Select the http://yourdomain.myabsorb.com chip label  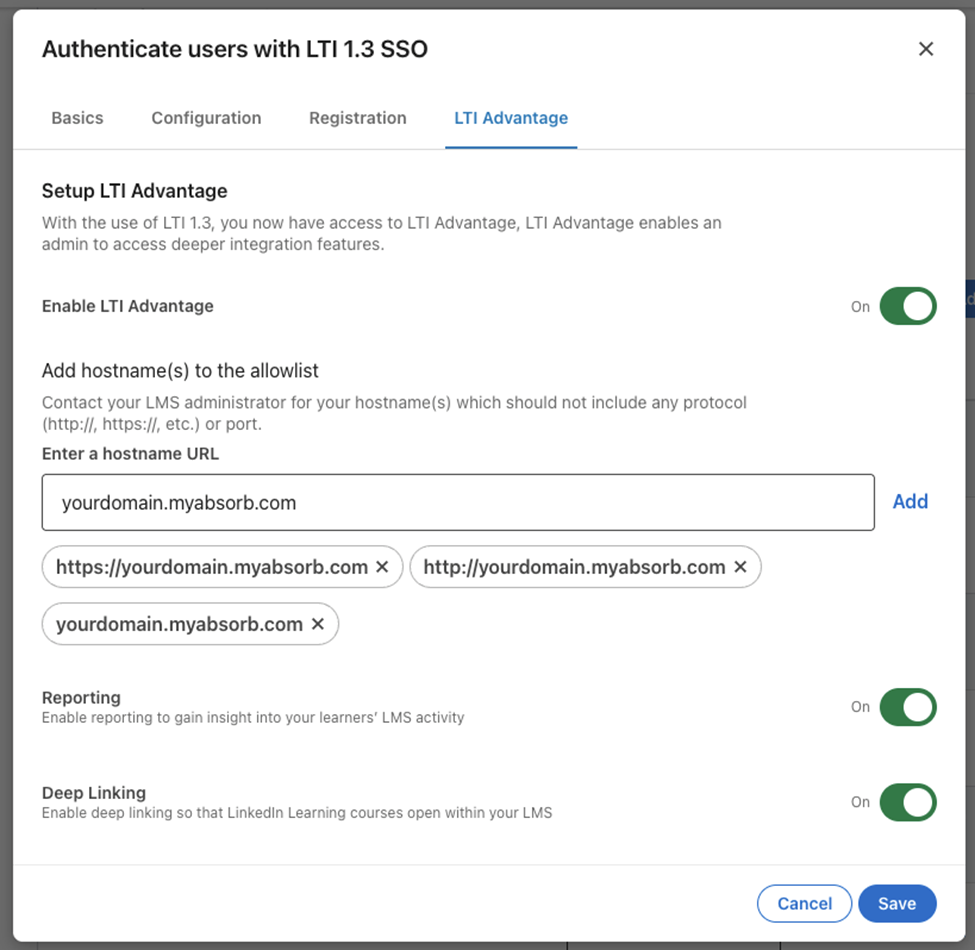pos(575,567)
